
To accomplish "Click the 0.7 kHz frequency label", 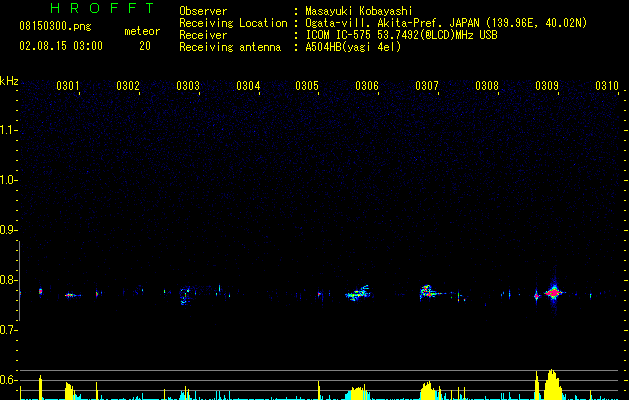I will pos(9,330).
